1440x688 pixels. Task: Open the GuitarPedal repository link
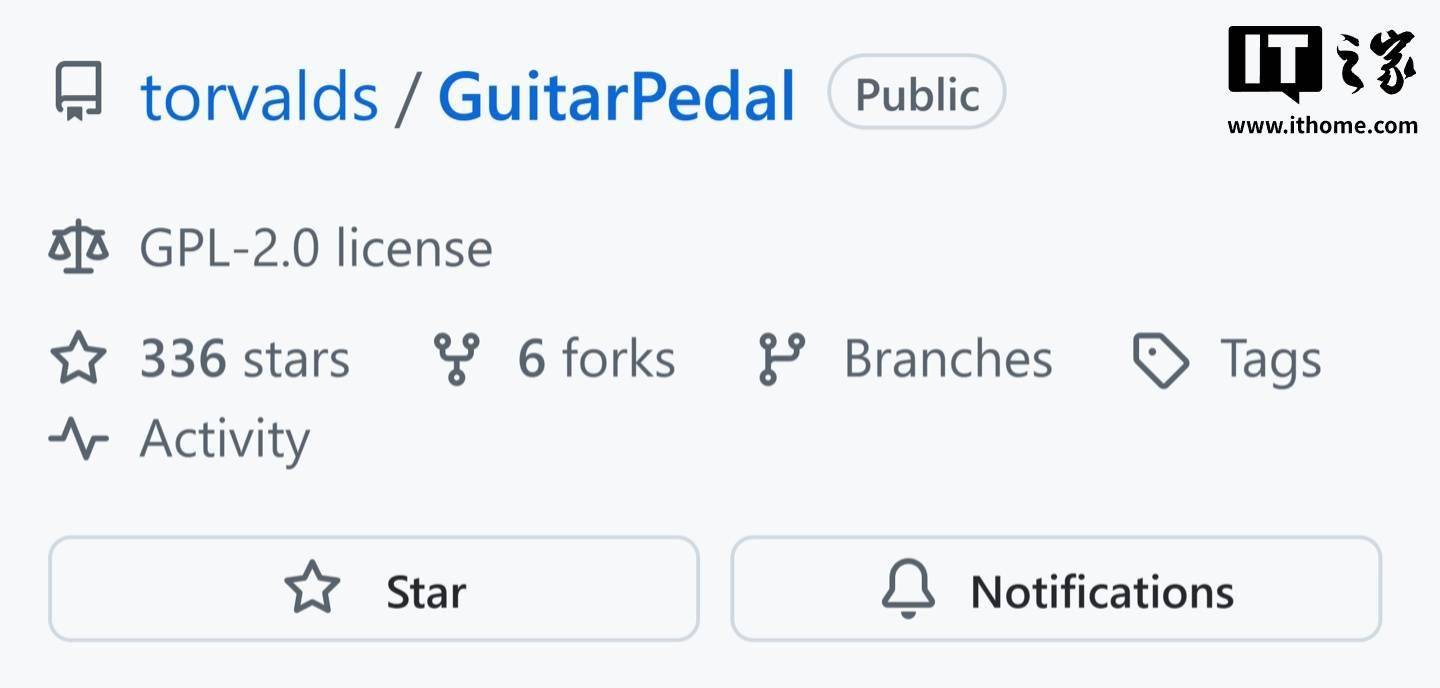tap(616, 96)
